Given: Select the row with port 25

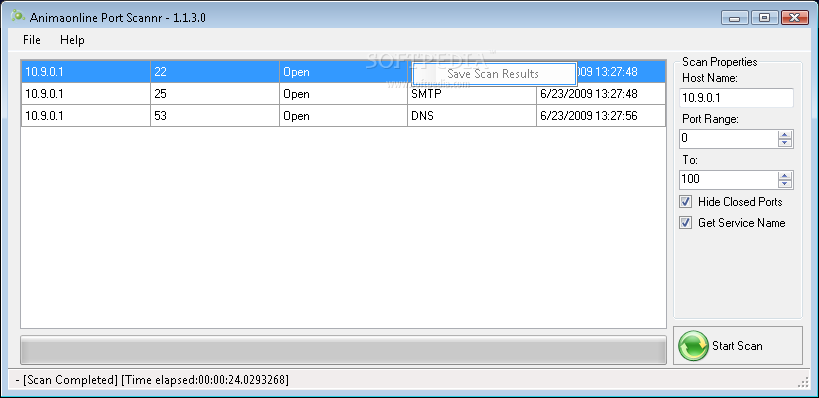Looking at the screenshot, I should 343,94.
